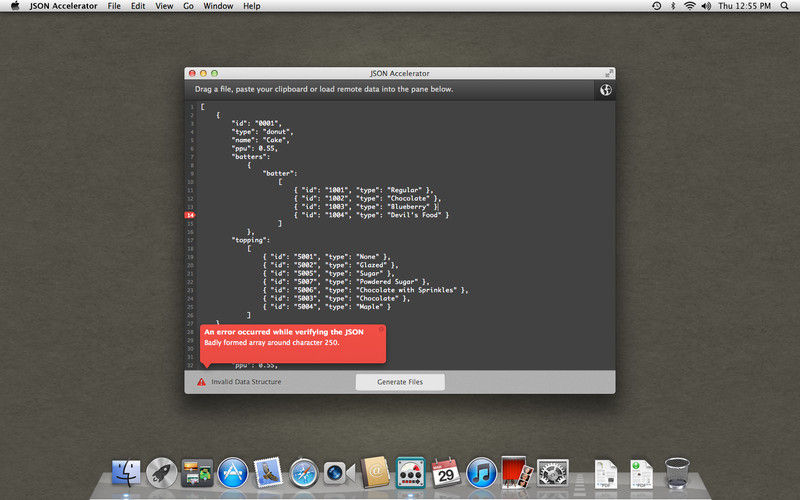Viewport: 800px width, 500px height.
Task: Open the Go menu
Action: (188, 6)
